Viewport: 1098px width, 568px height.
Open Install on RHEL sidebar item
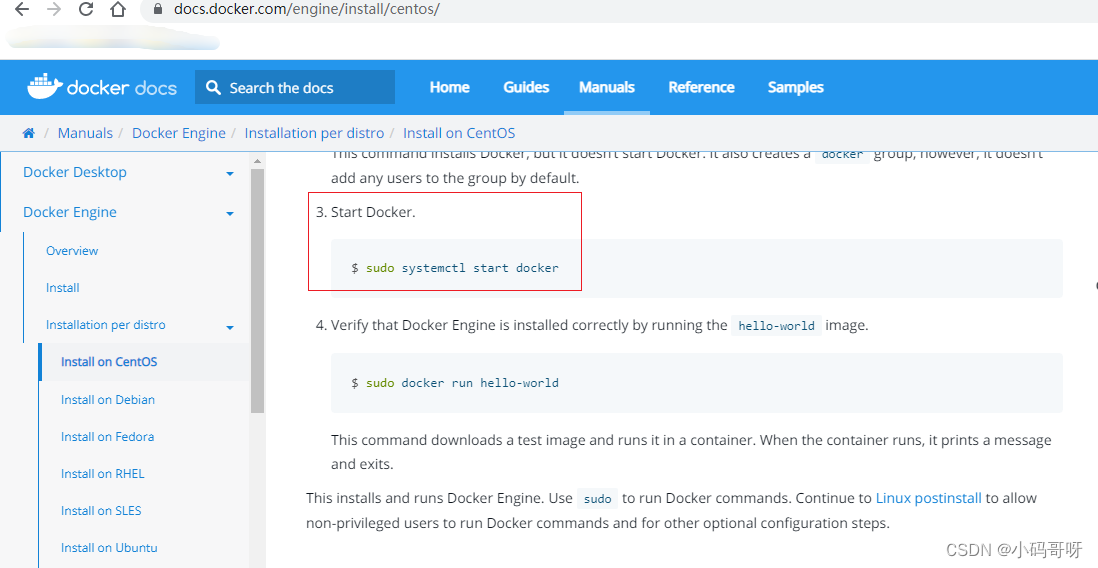click(x=102, y=474)
